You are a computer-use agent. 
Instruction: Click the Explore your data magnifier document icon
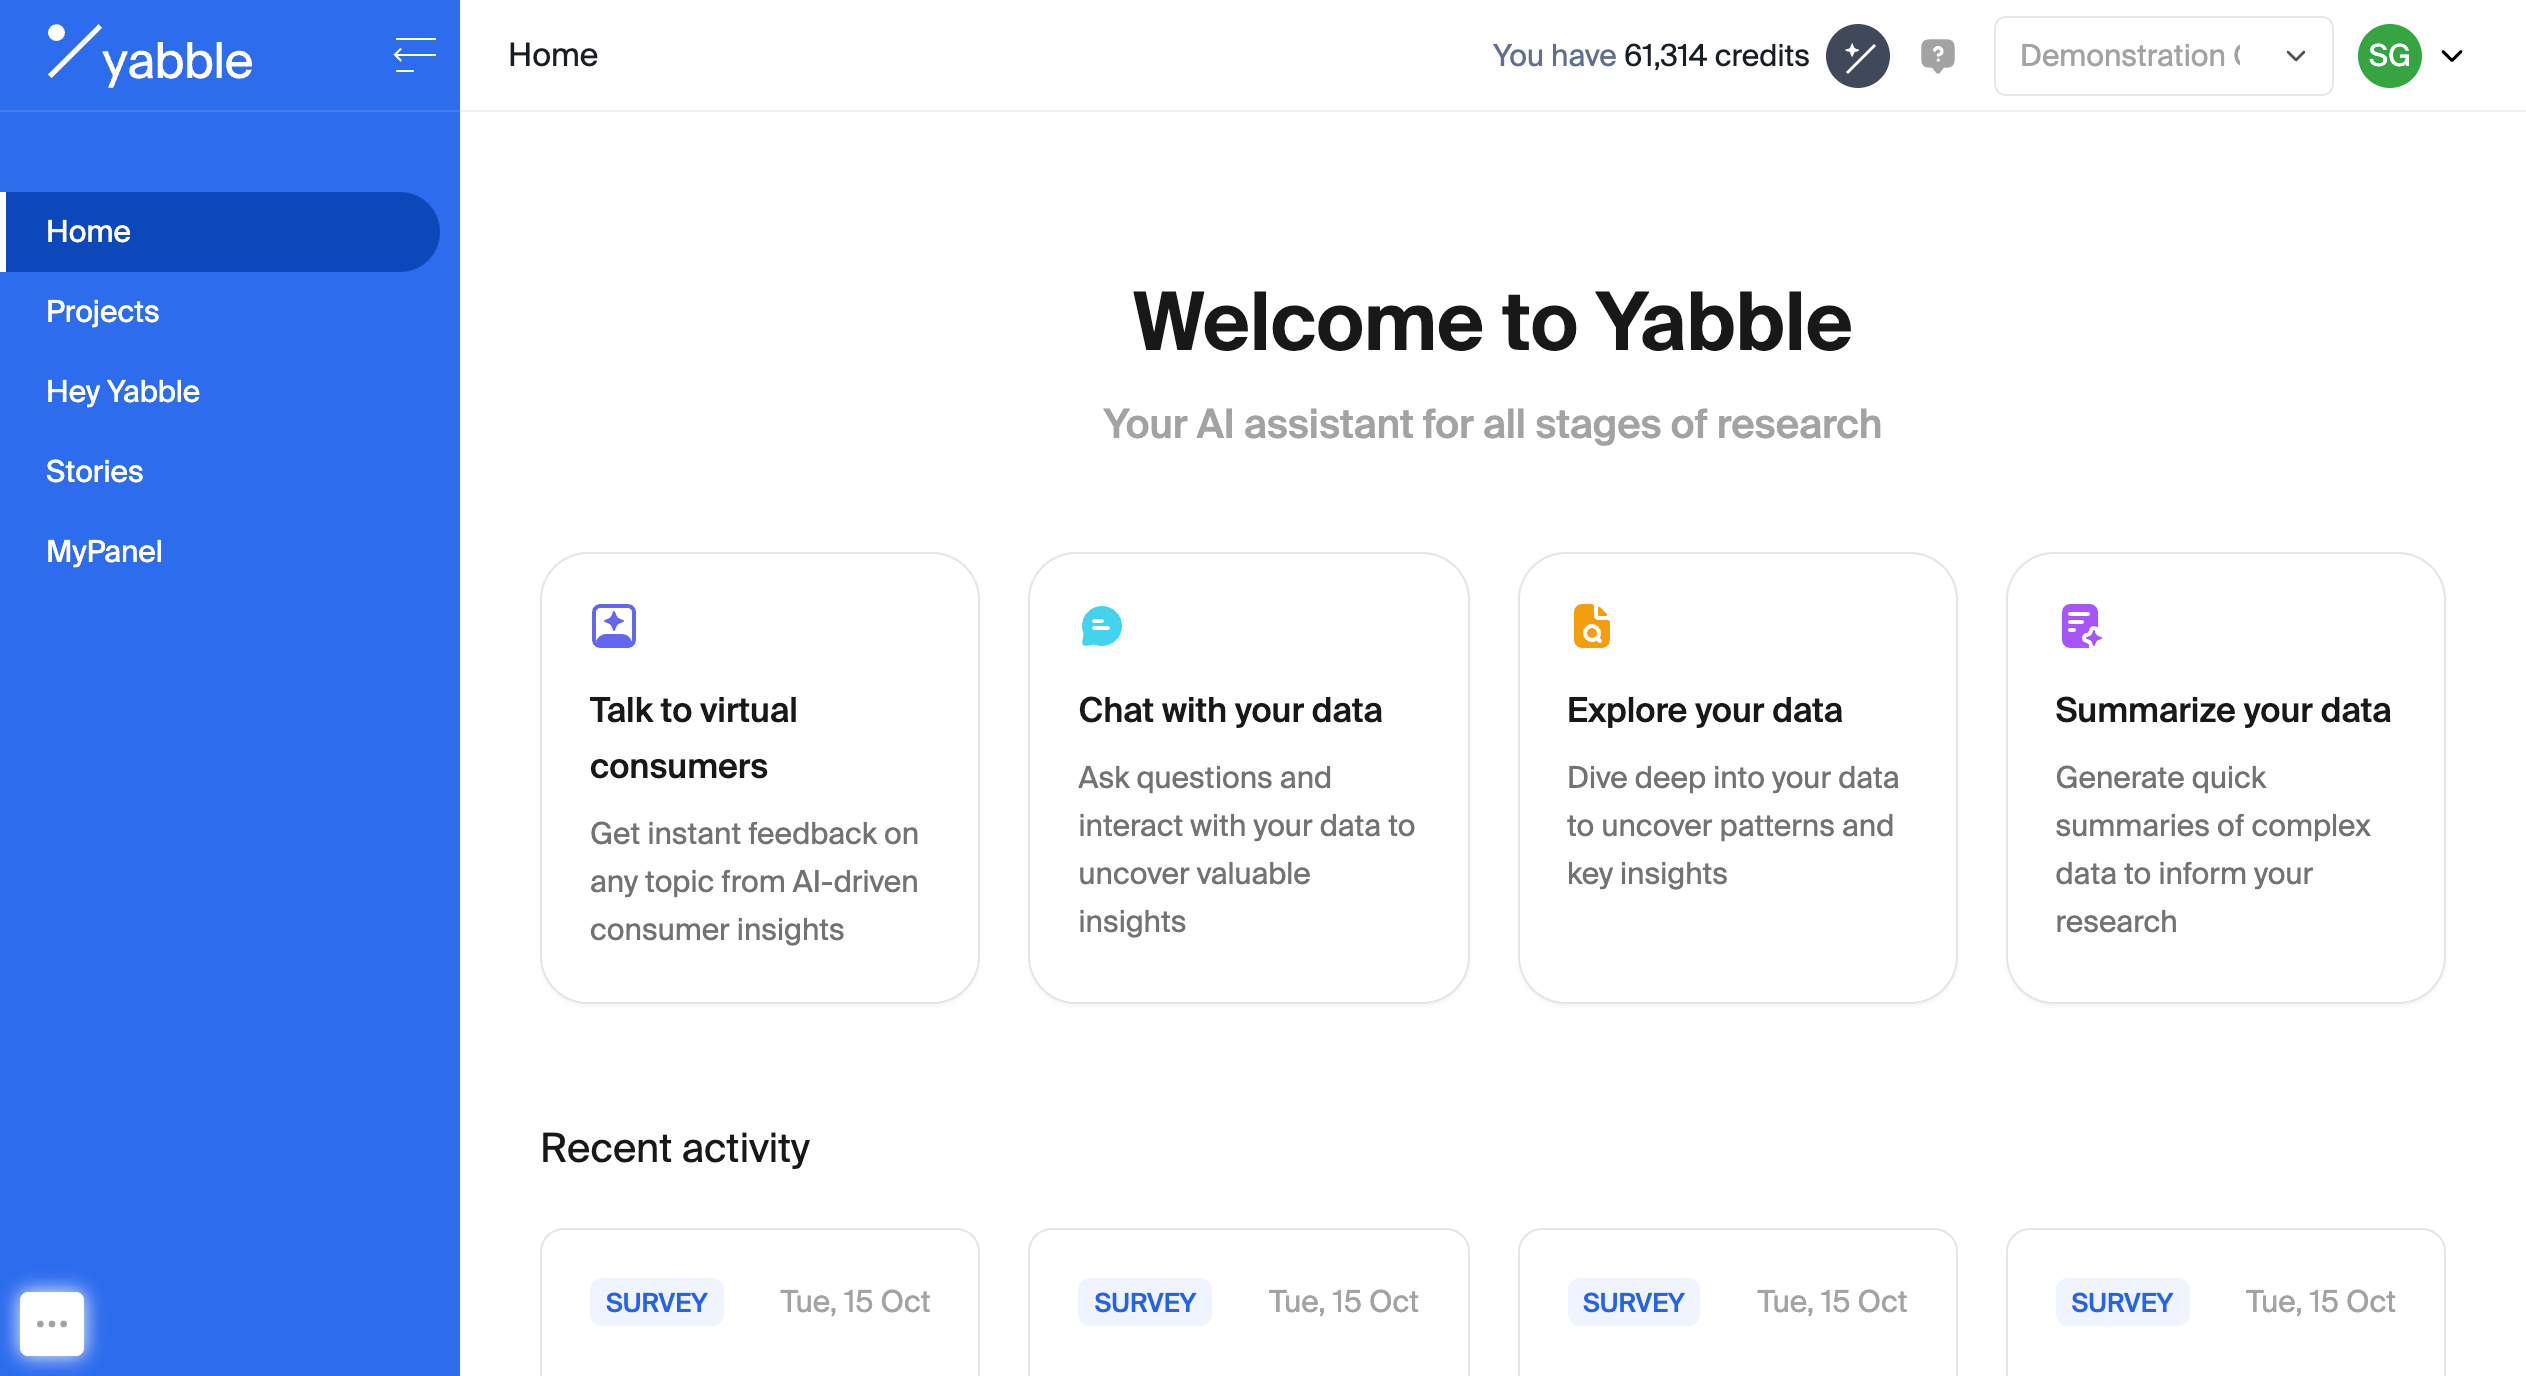(x=1592, y=625)
